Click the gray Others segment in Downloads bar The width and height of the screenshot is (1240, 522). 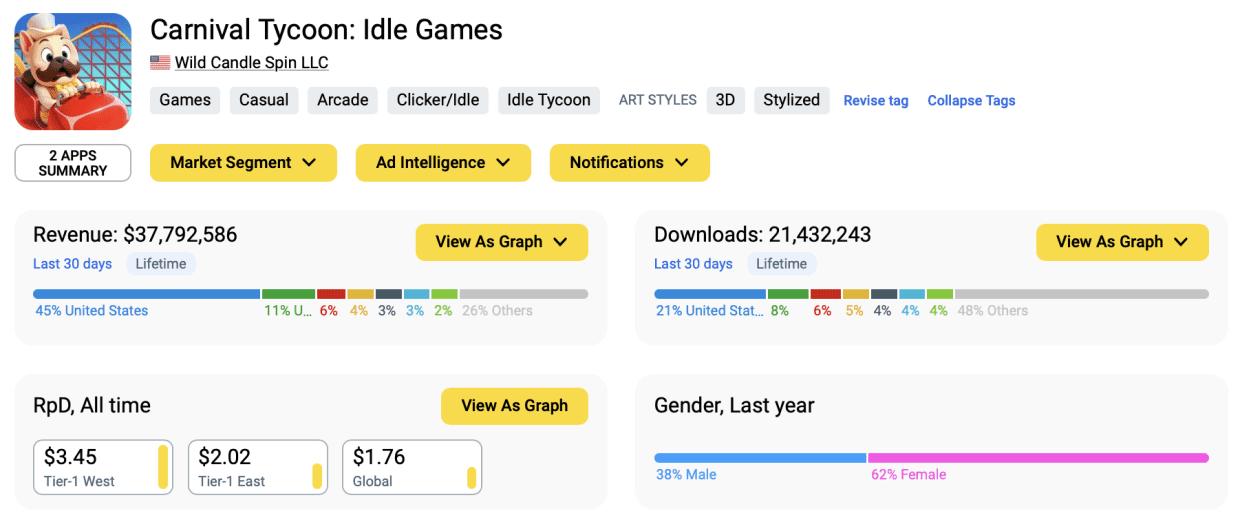(1081, 294)
